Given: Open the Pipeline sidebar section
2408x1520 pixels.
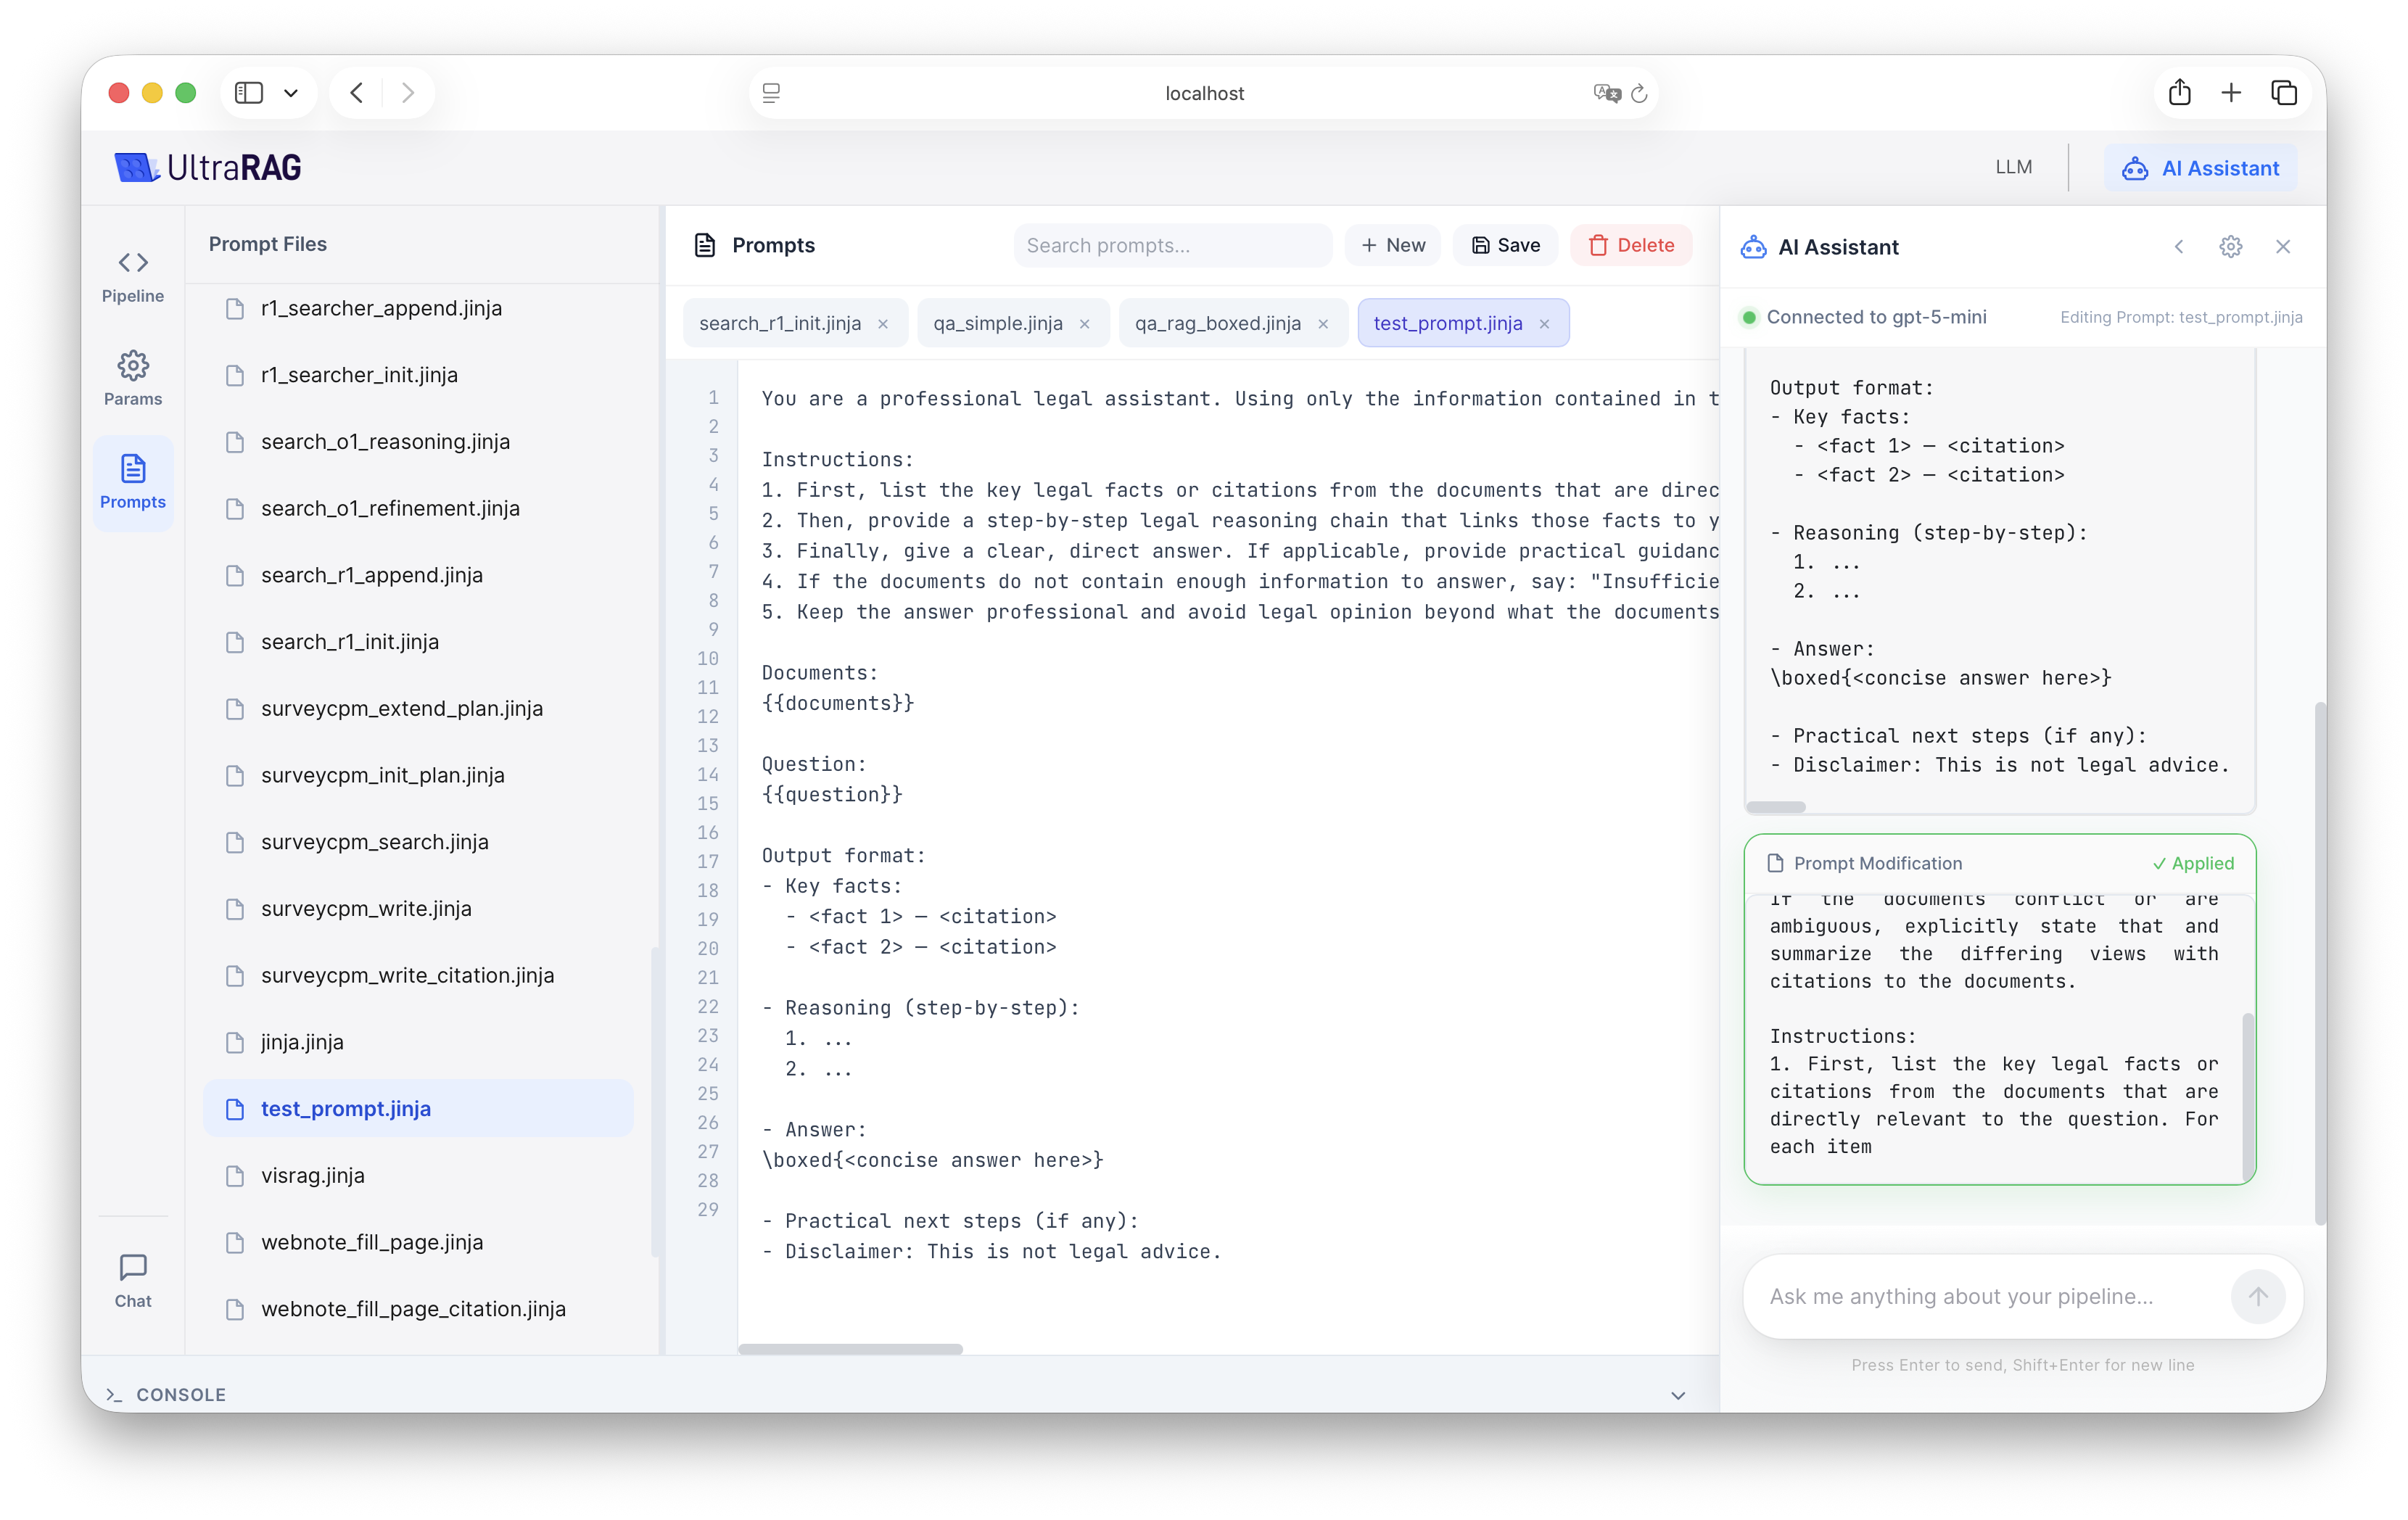Looking at the screenshot, I should click(132, 276).
